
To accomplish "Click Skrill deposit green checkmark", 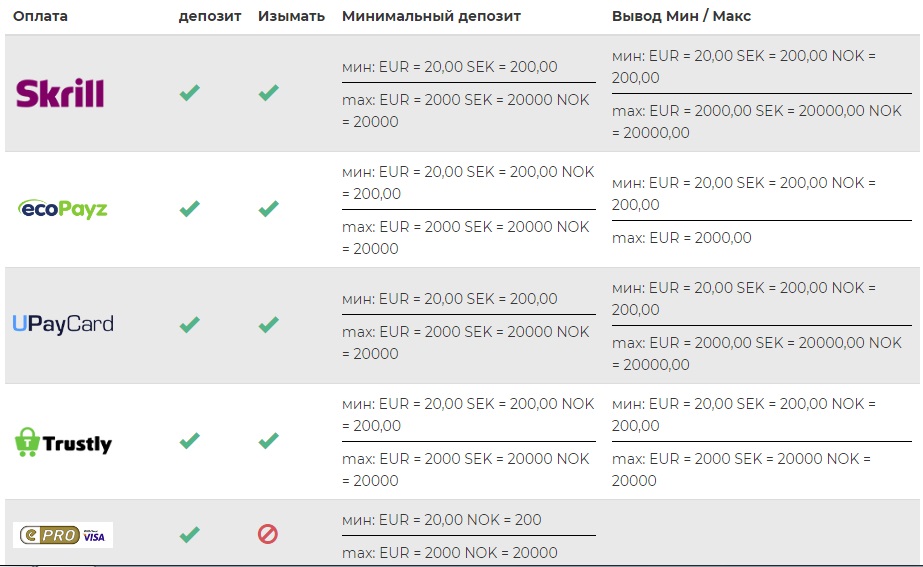I will tap(189, 93).
